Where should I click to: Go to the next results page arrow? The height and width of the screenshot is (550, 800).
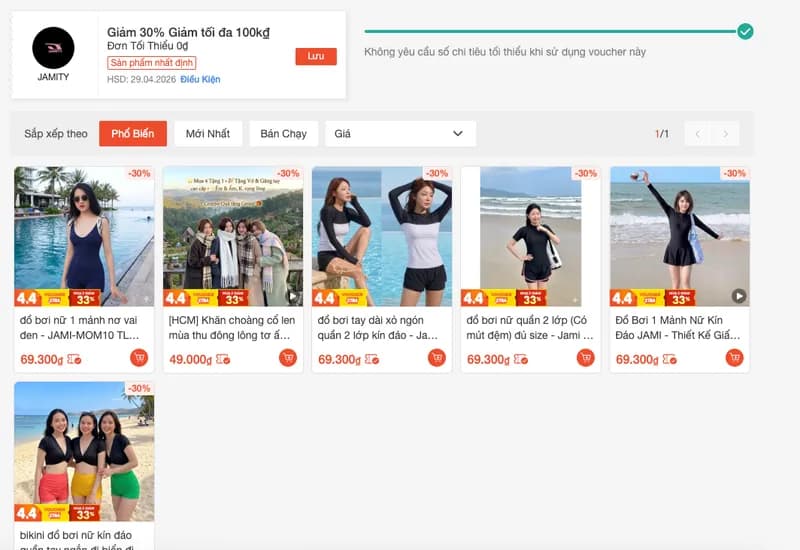point(725,134)
